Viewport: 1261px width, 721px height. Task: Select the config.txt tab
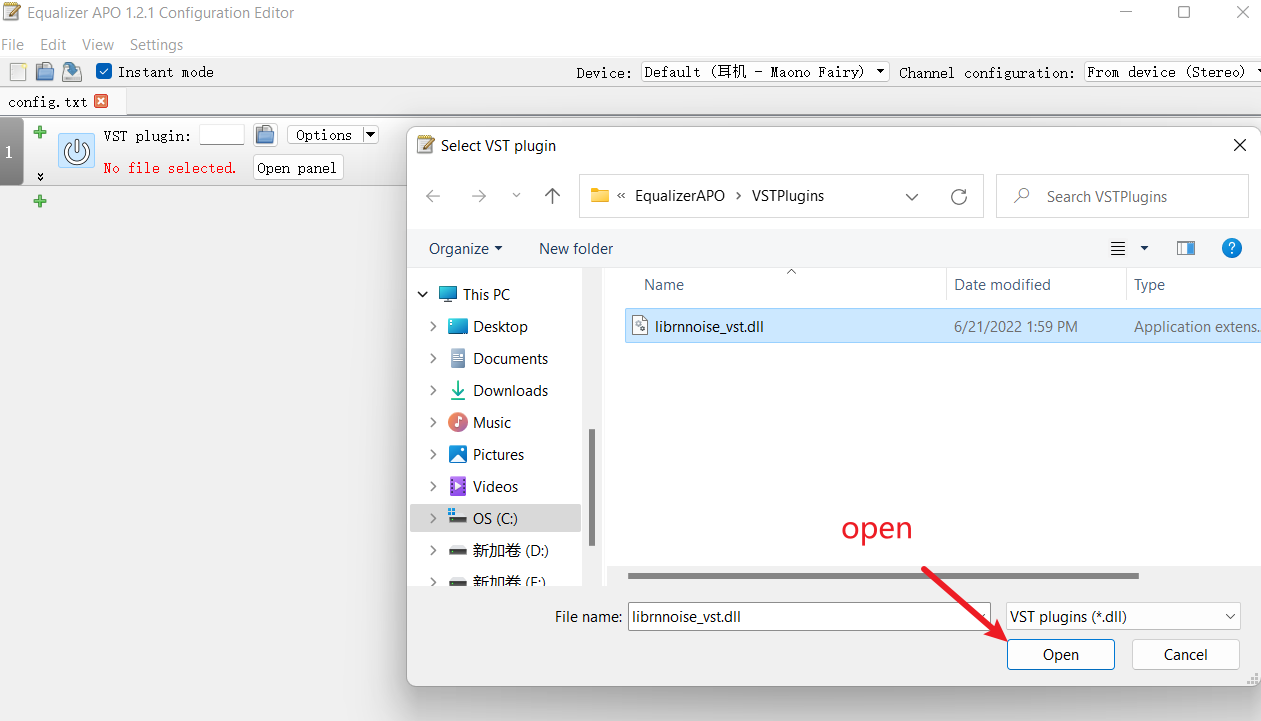click(48, 102)
